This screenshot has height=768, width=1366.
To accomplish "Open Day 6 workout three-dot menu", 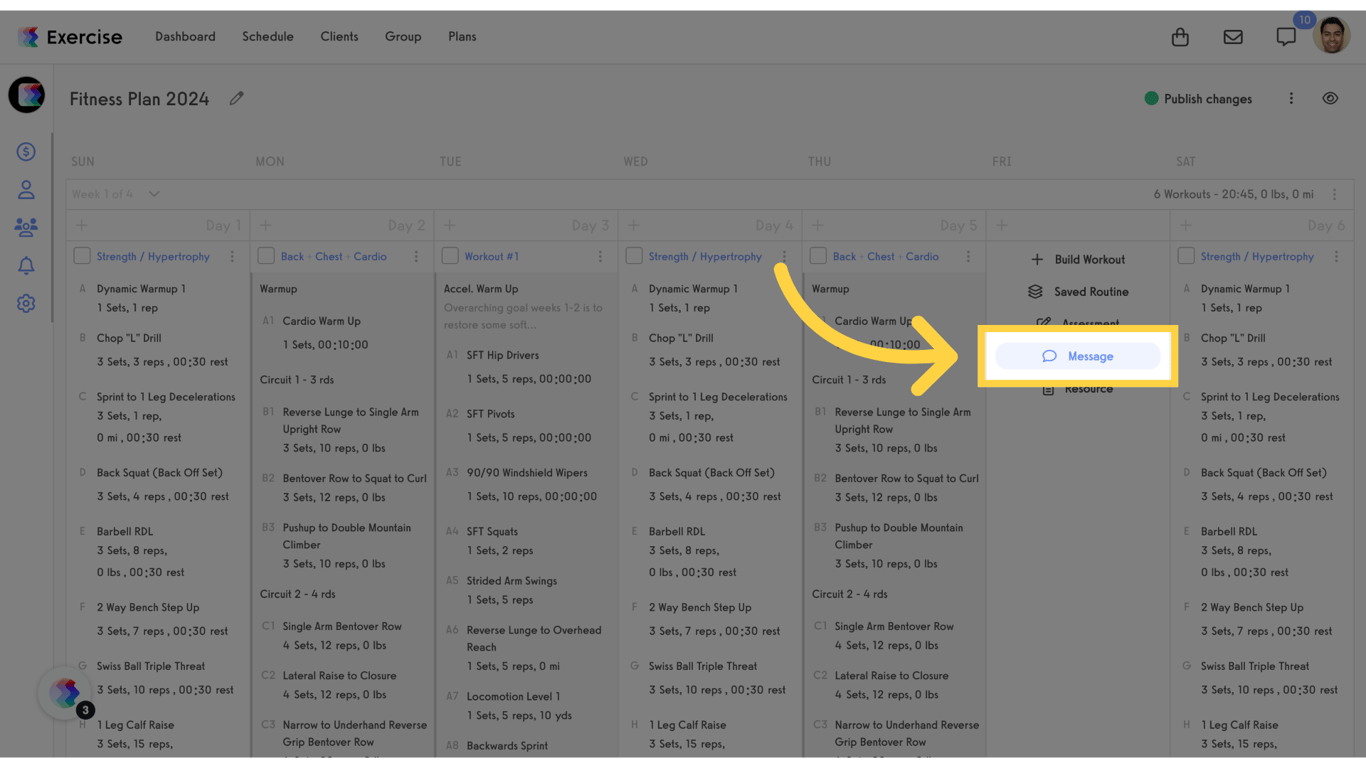I will click(x=1336, y=257).
